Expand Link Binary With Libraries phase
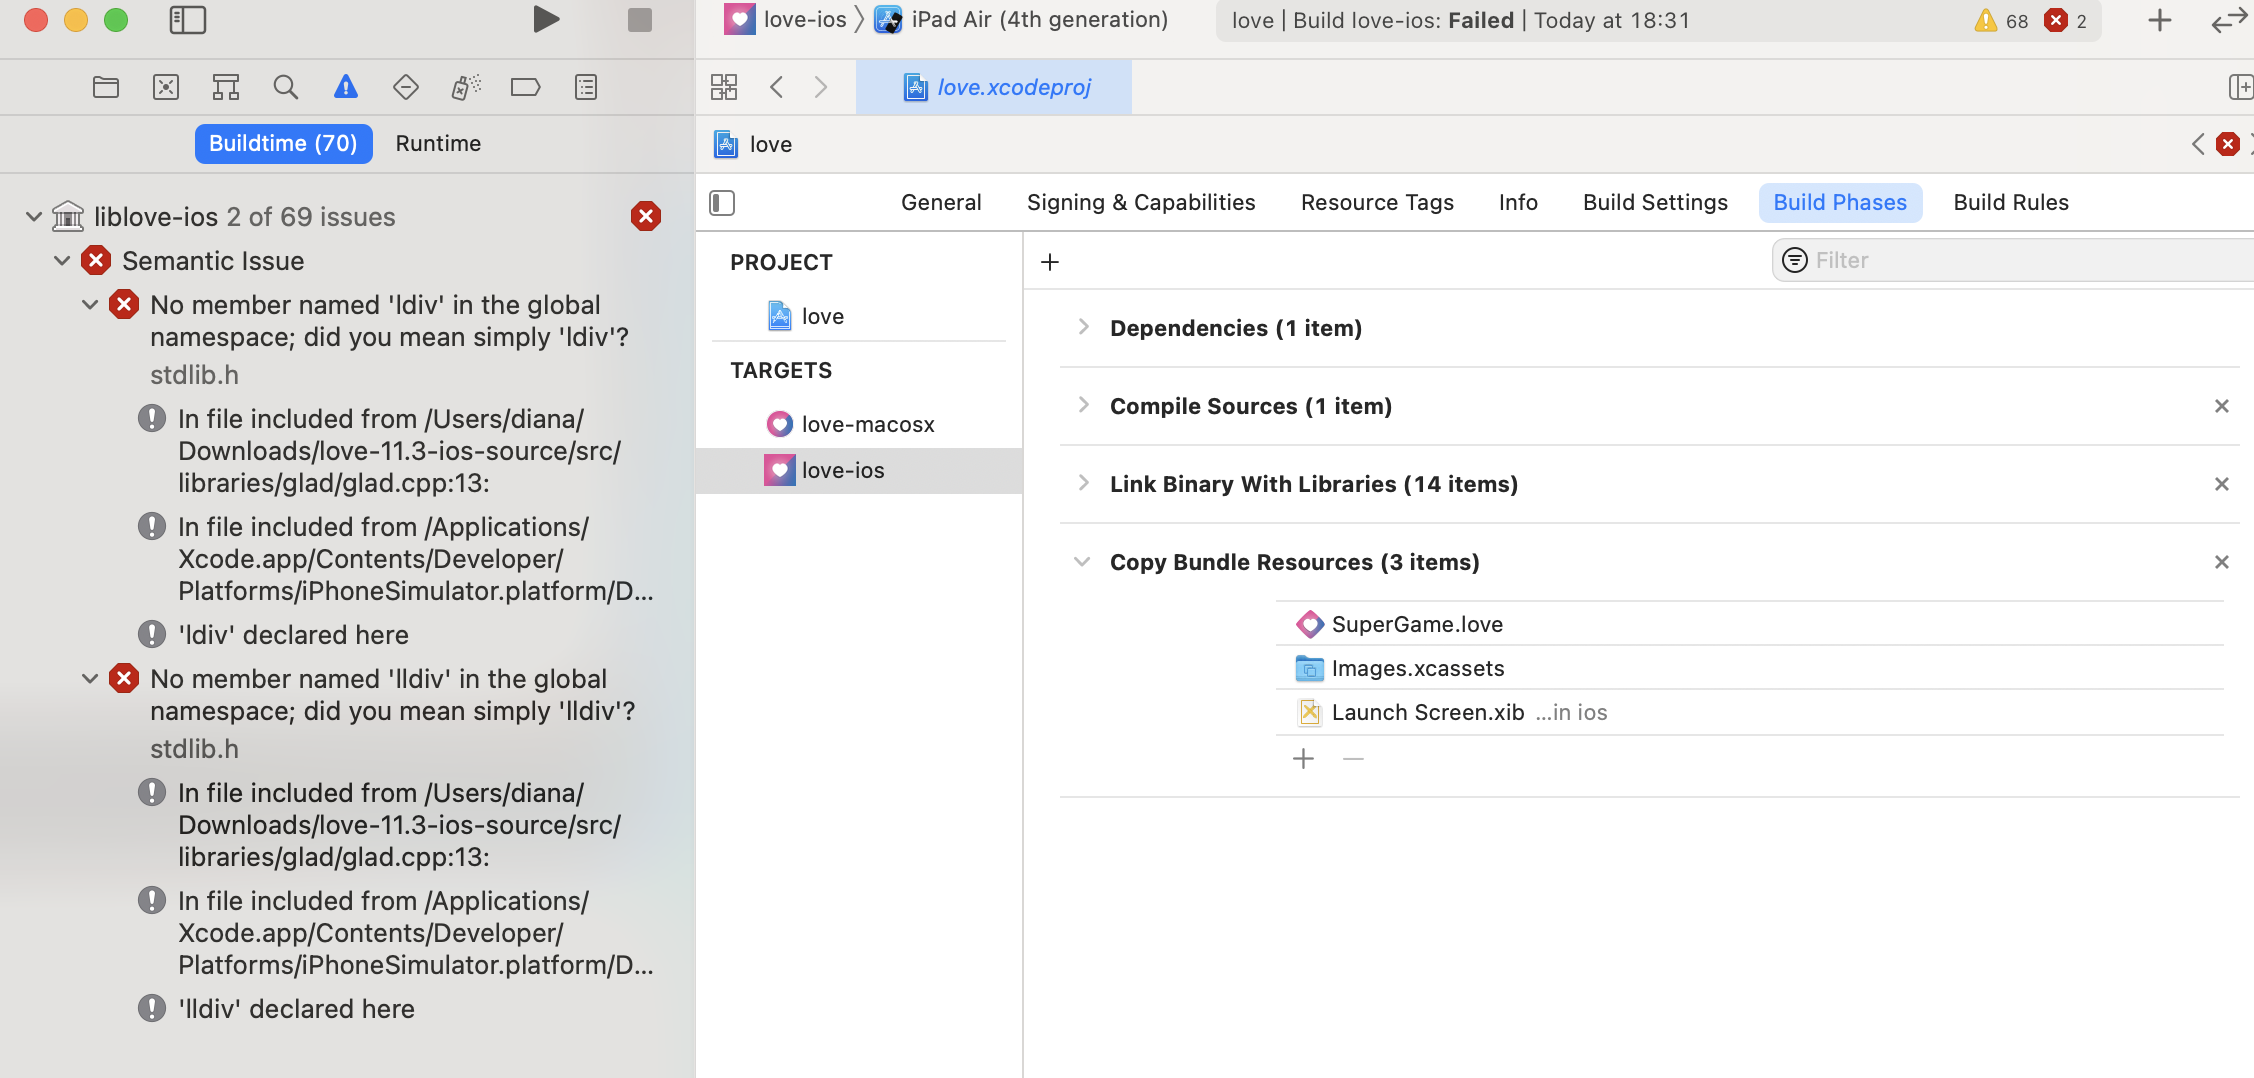The width and height of the screenshot is (2254, 1078). point(1083,484)
